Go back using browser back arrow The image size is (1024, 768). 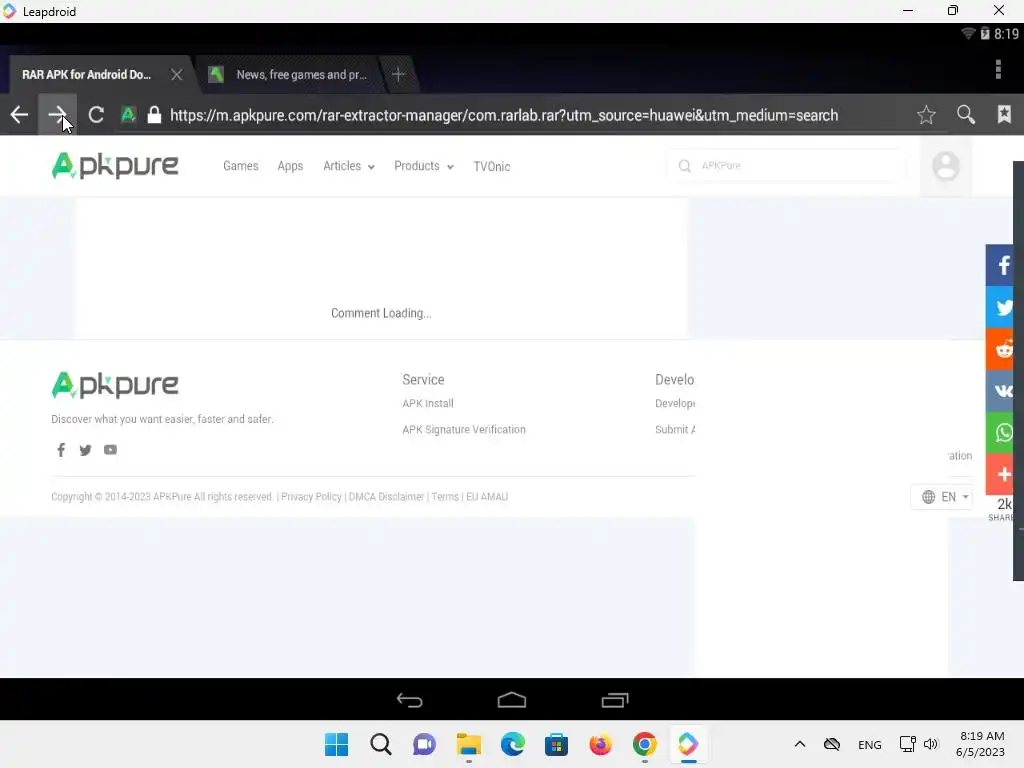[x=19, y=115]
